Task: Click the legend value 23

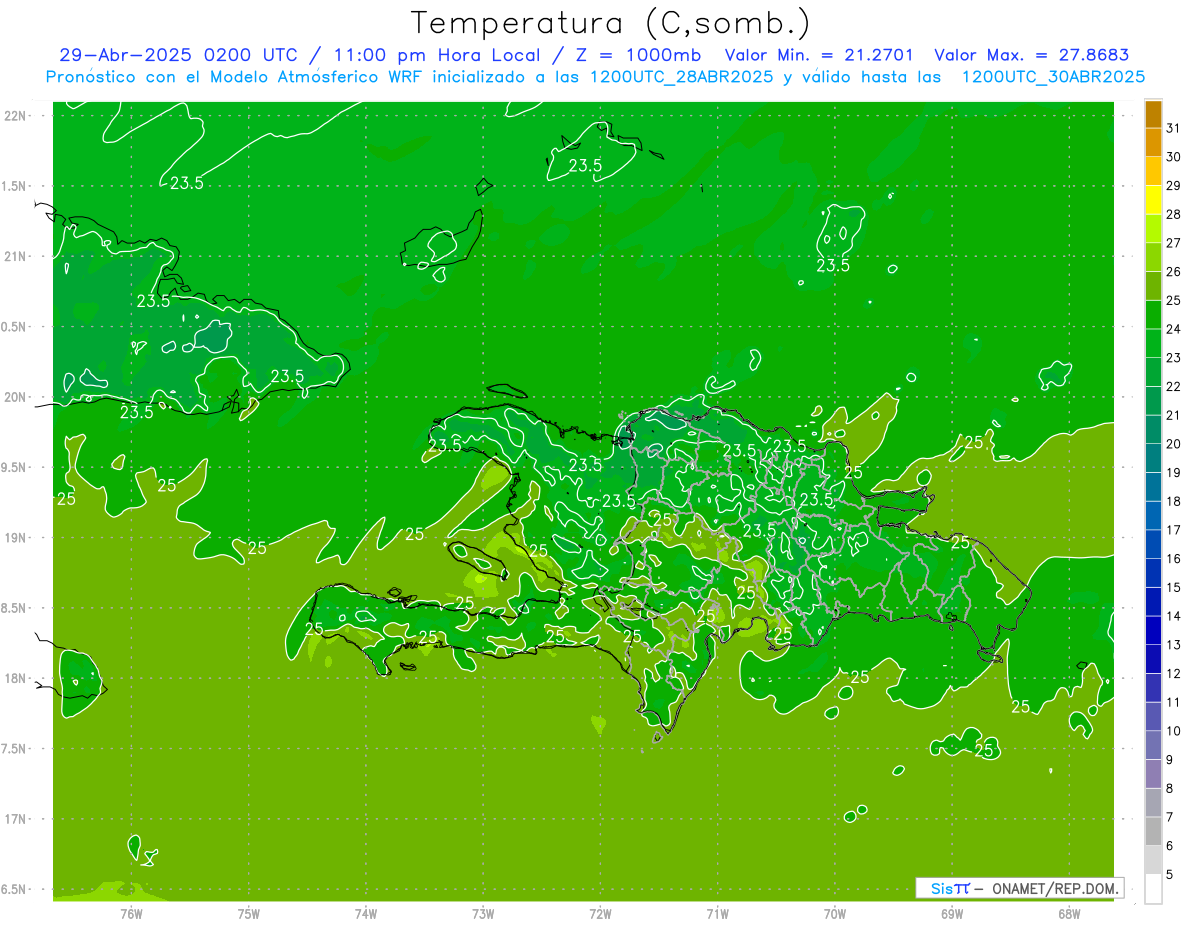Action: pos(1173,358)
